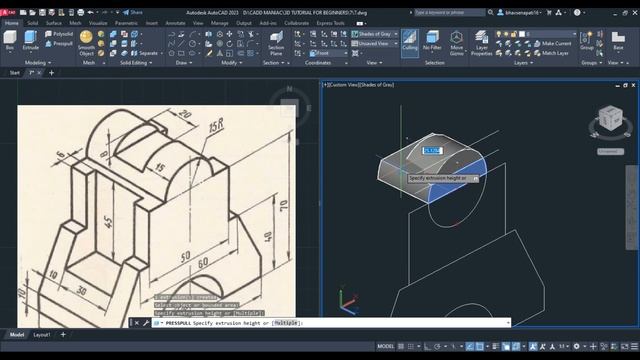Open the Unsaved View dropdown
This screenshot has height=360, width=640.
pos(375,43)
